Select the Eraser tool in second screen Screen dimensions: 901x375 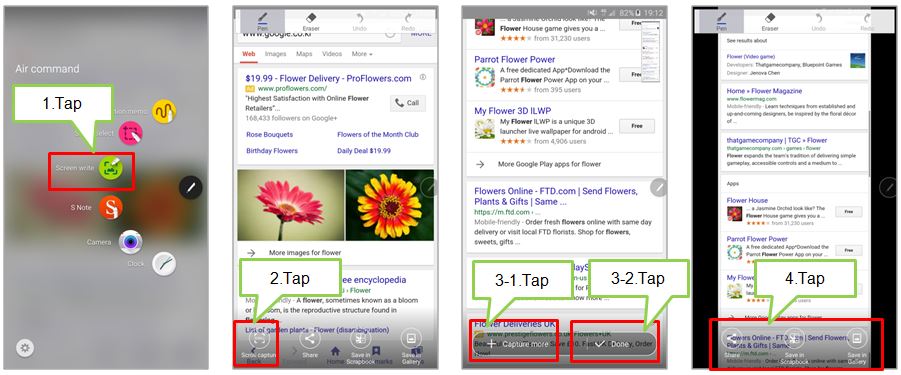pyautogui.click(x=311, y=21)
